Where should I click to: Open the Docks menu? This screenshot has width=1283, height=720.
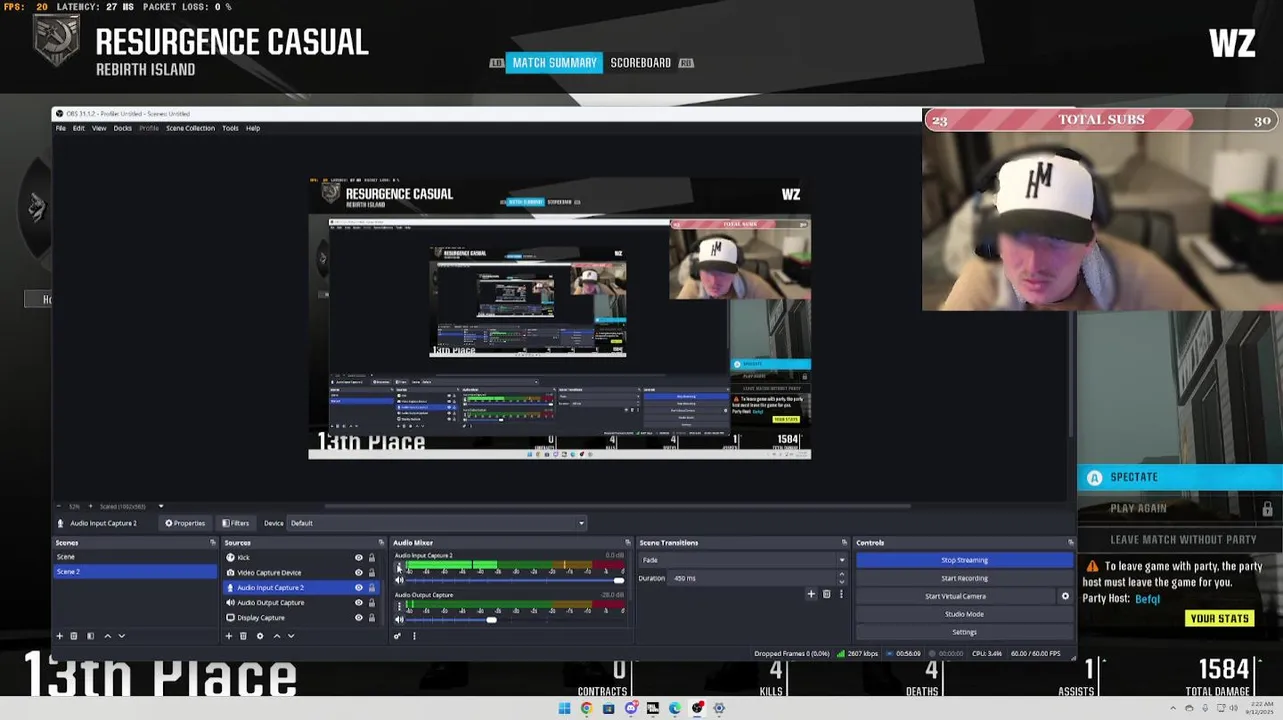[x=122, y=128]
